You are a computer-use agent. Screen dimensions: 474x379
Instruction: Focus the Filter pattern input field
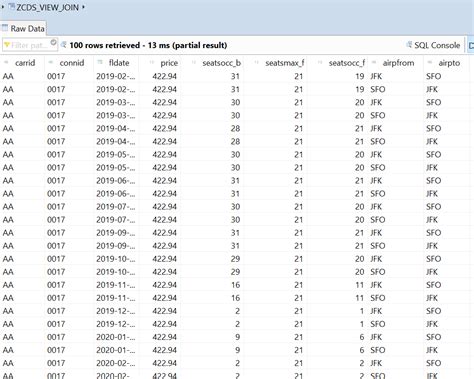coord(30,45)
